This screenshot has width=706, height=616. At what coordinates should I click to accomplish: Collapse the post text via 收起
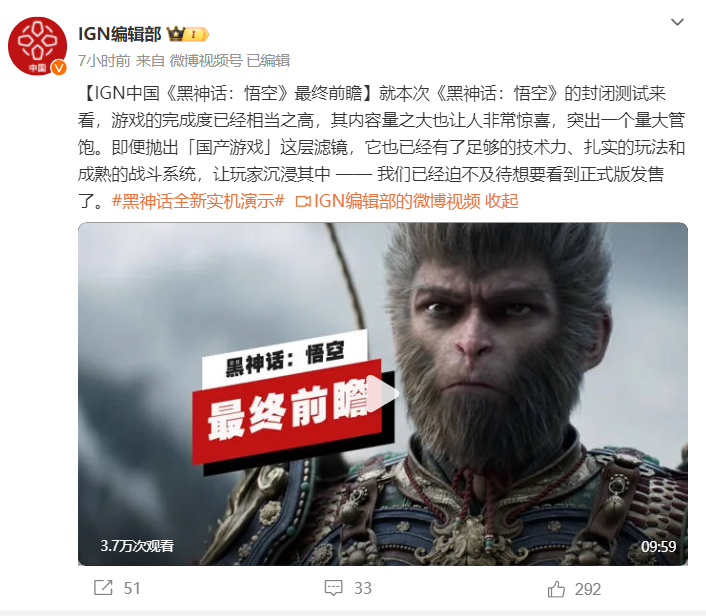[502, 201]
